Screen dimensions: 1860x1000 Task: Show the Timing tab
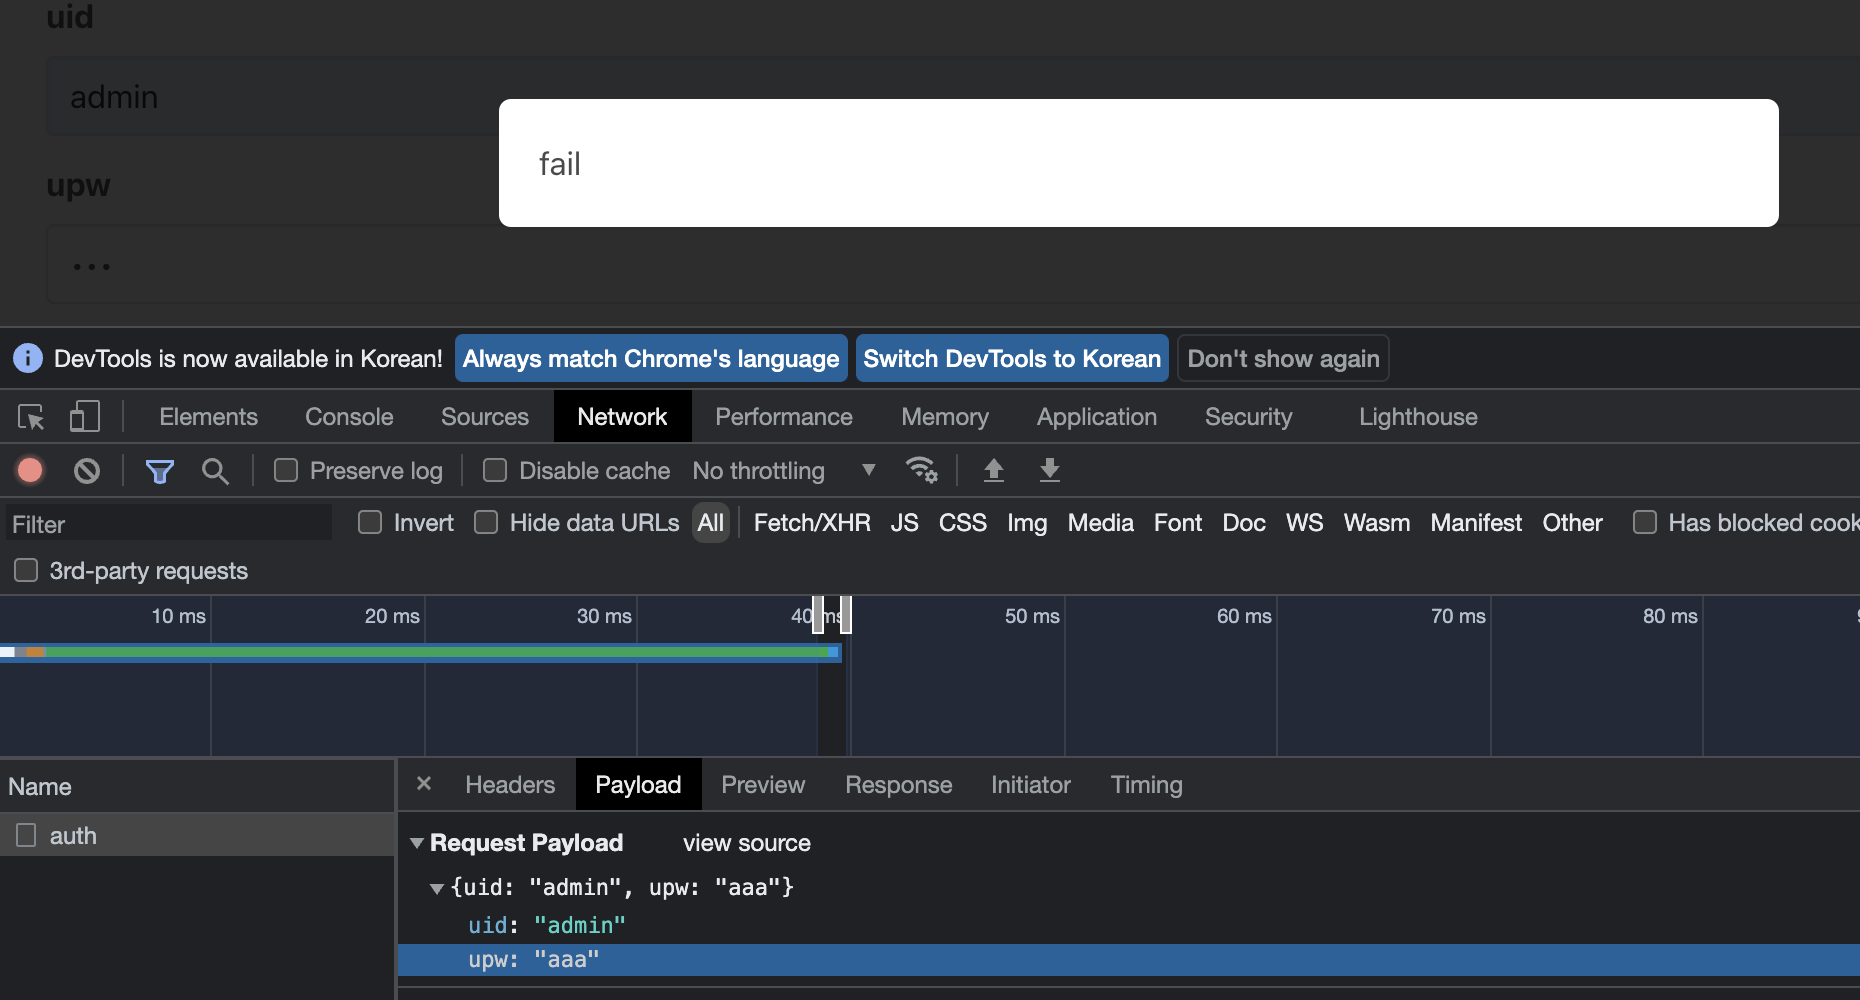1147,785
